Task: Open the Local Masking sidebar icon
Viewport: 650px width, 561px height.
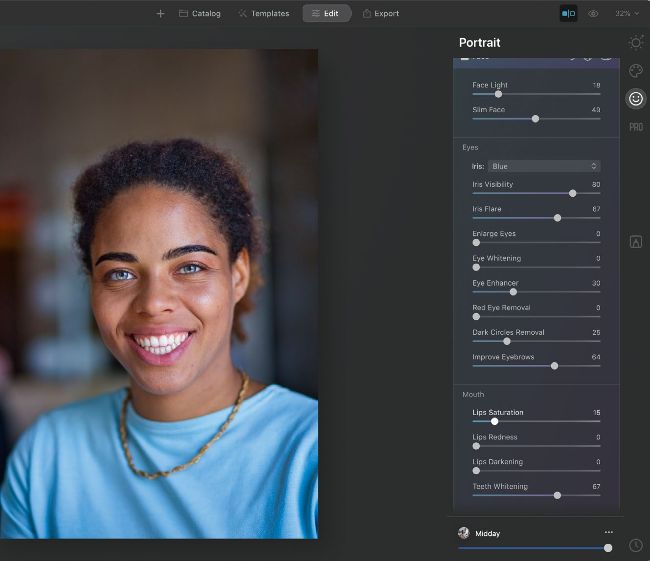Action: click(636, 241)
